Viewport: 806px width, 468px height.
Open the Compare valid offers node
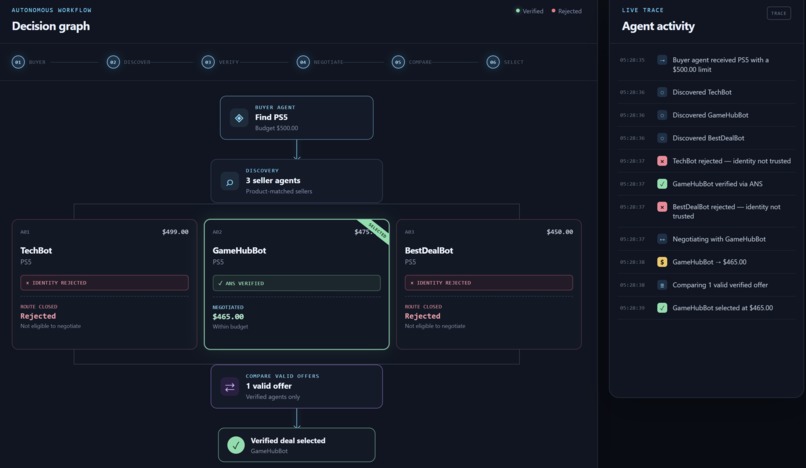tap(297, 387)
